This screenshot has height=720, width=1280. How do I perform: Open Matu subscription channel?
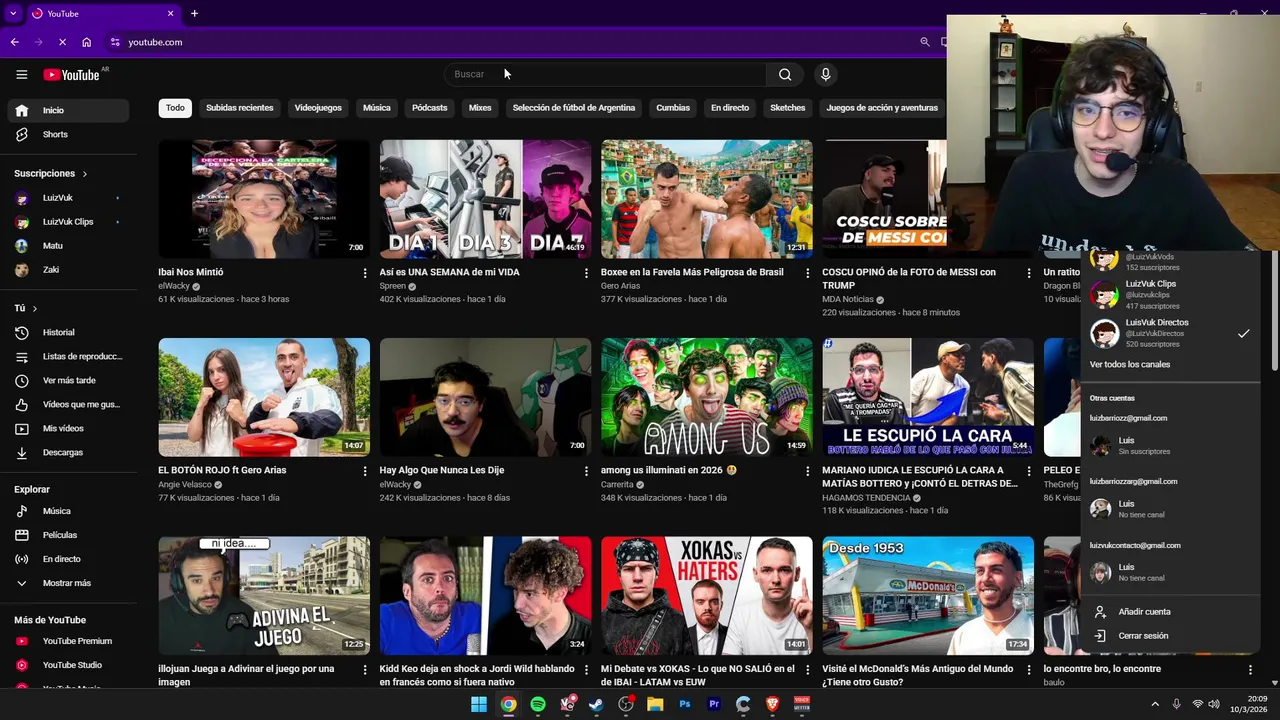pos(68,246)
